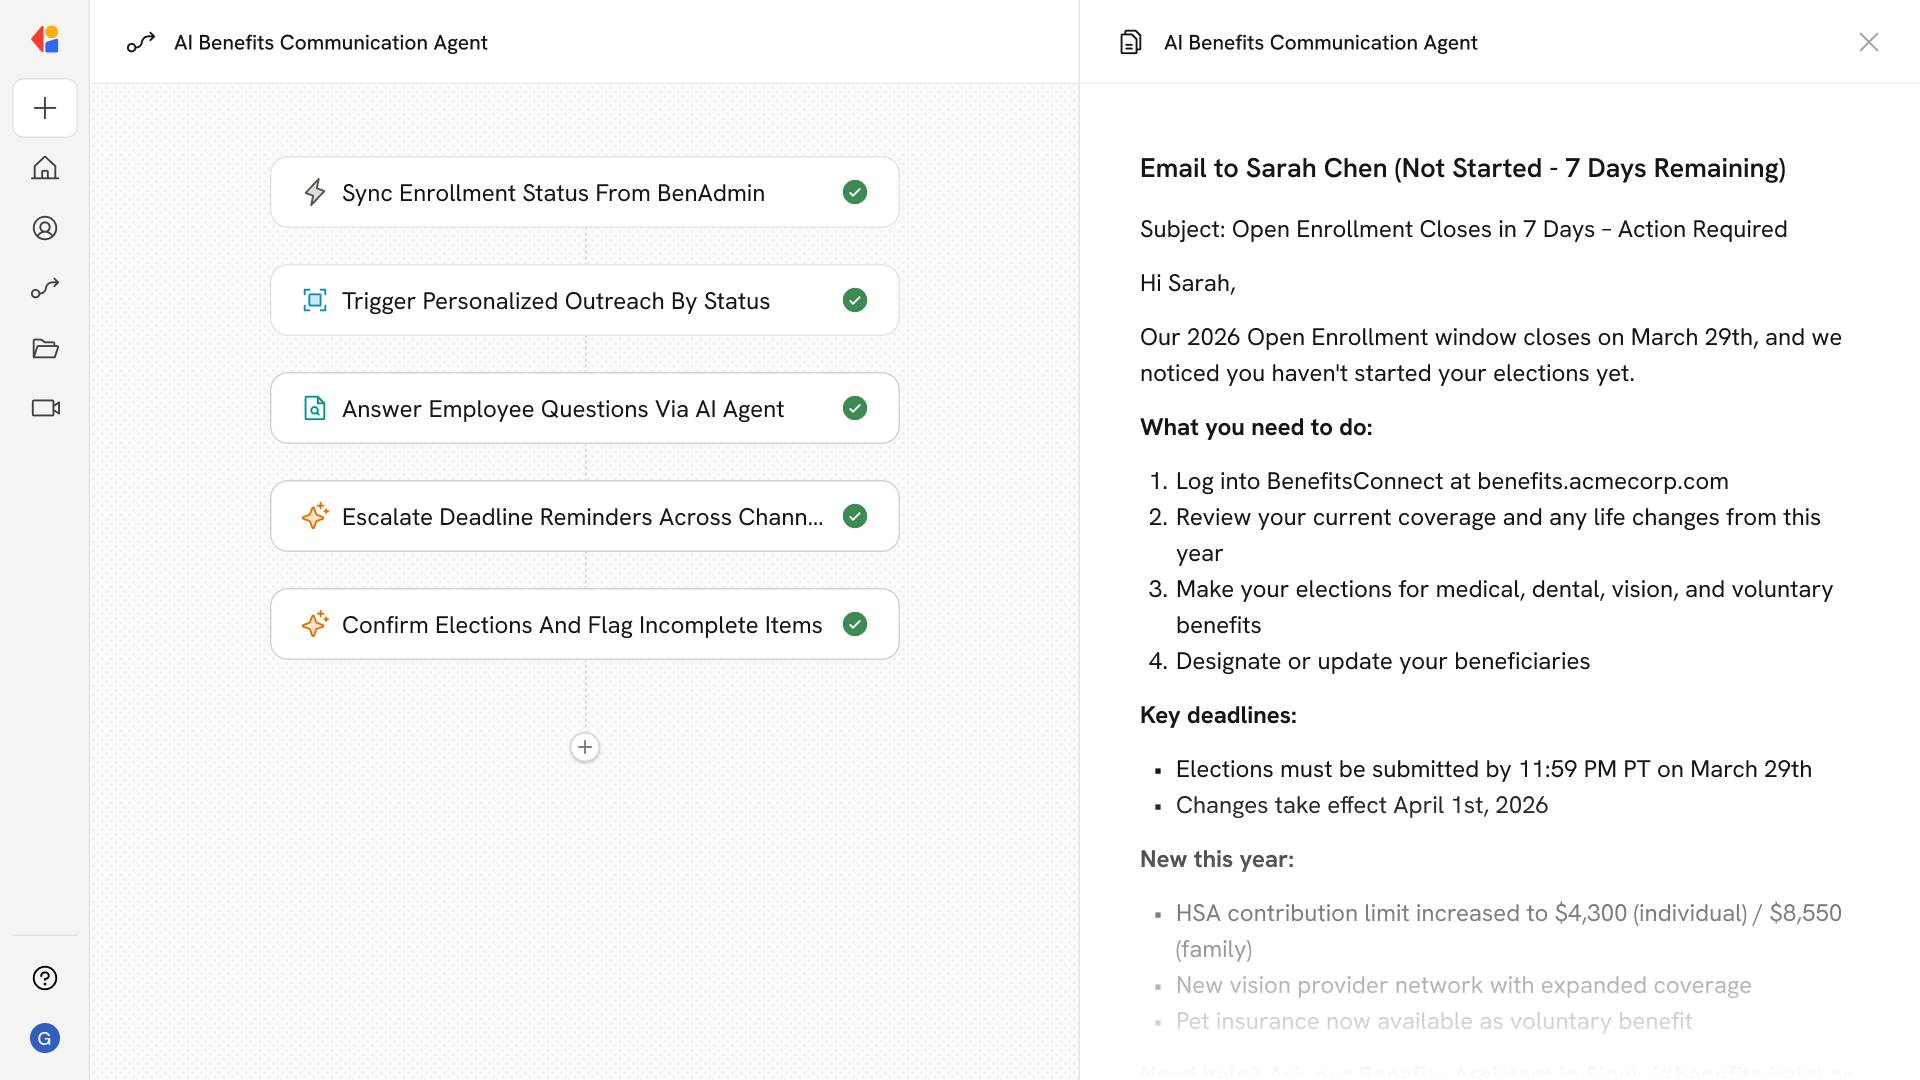
Task: Open the workflows path icon in sidebar
Action: point(45,288)
